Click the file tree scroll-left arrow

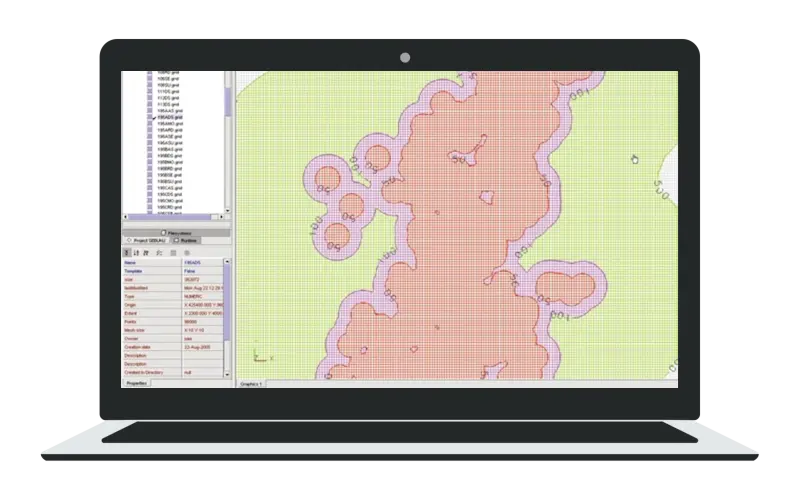[x=126, y=217]
